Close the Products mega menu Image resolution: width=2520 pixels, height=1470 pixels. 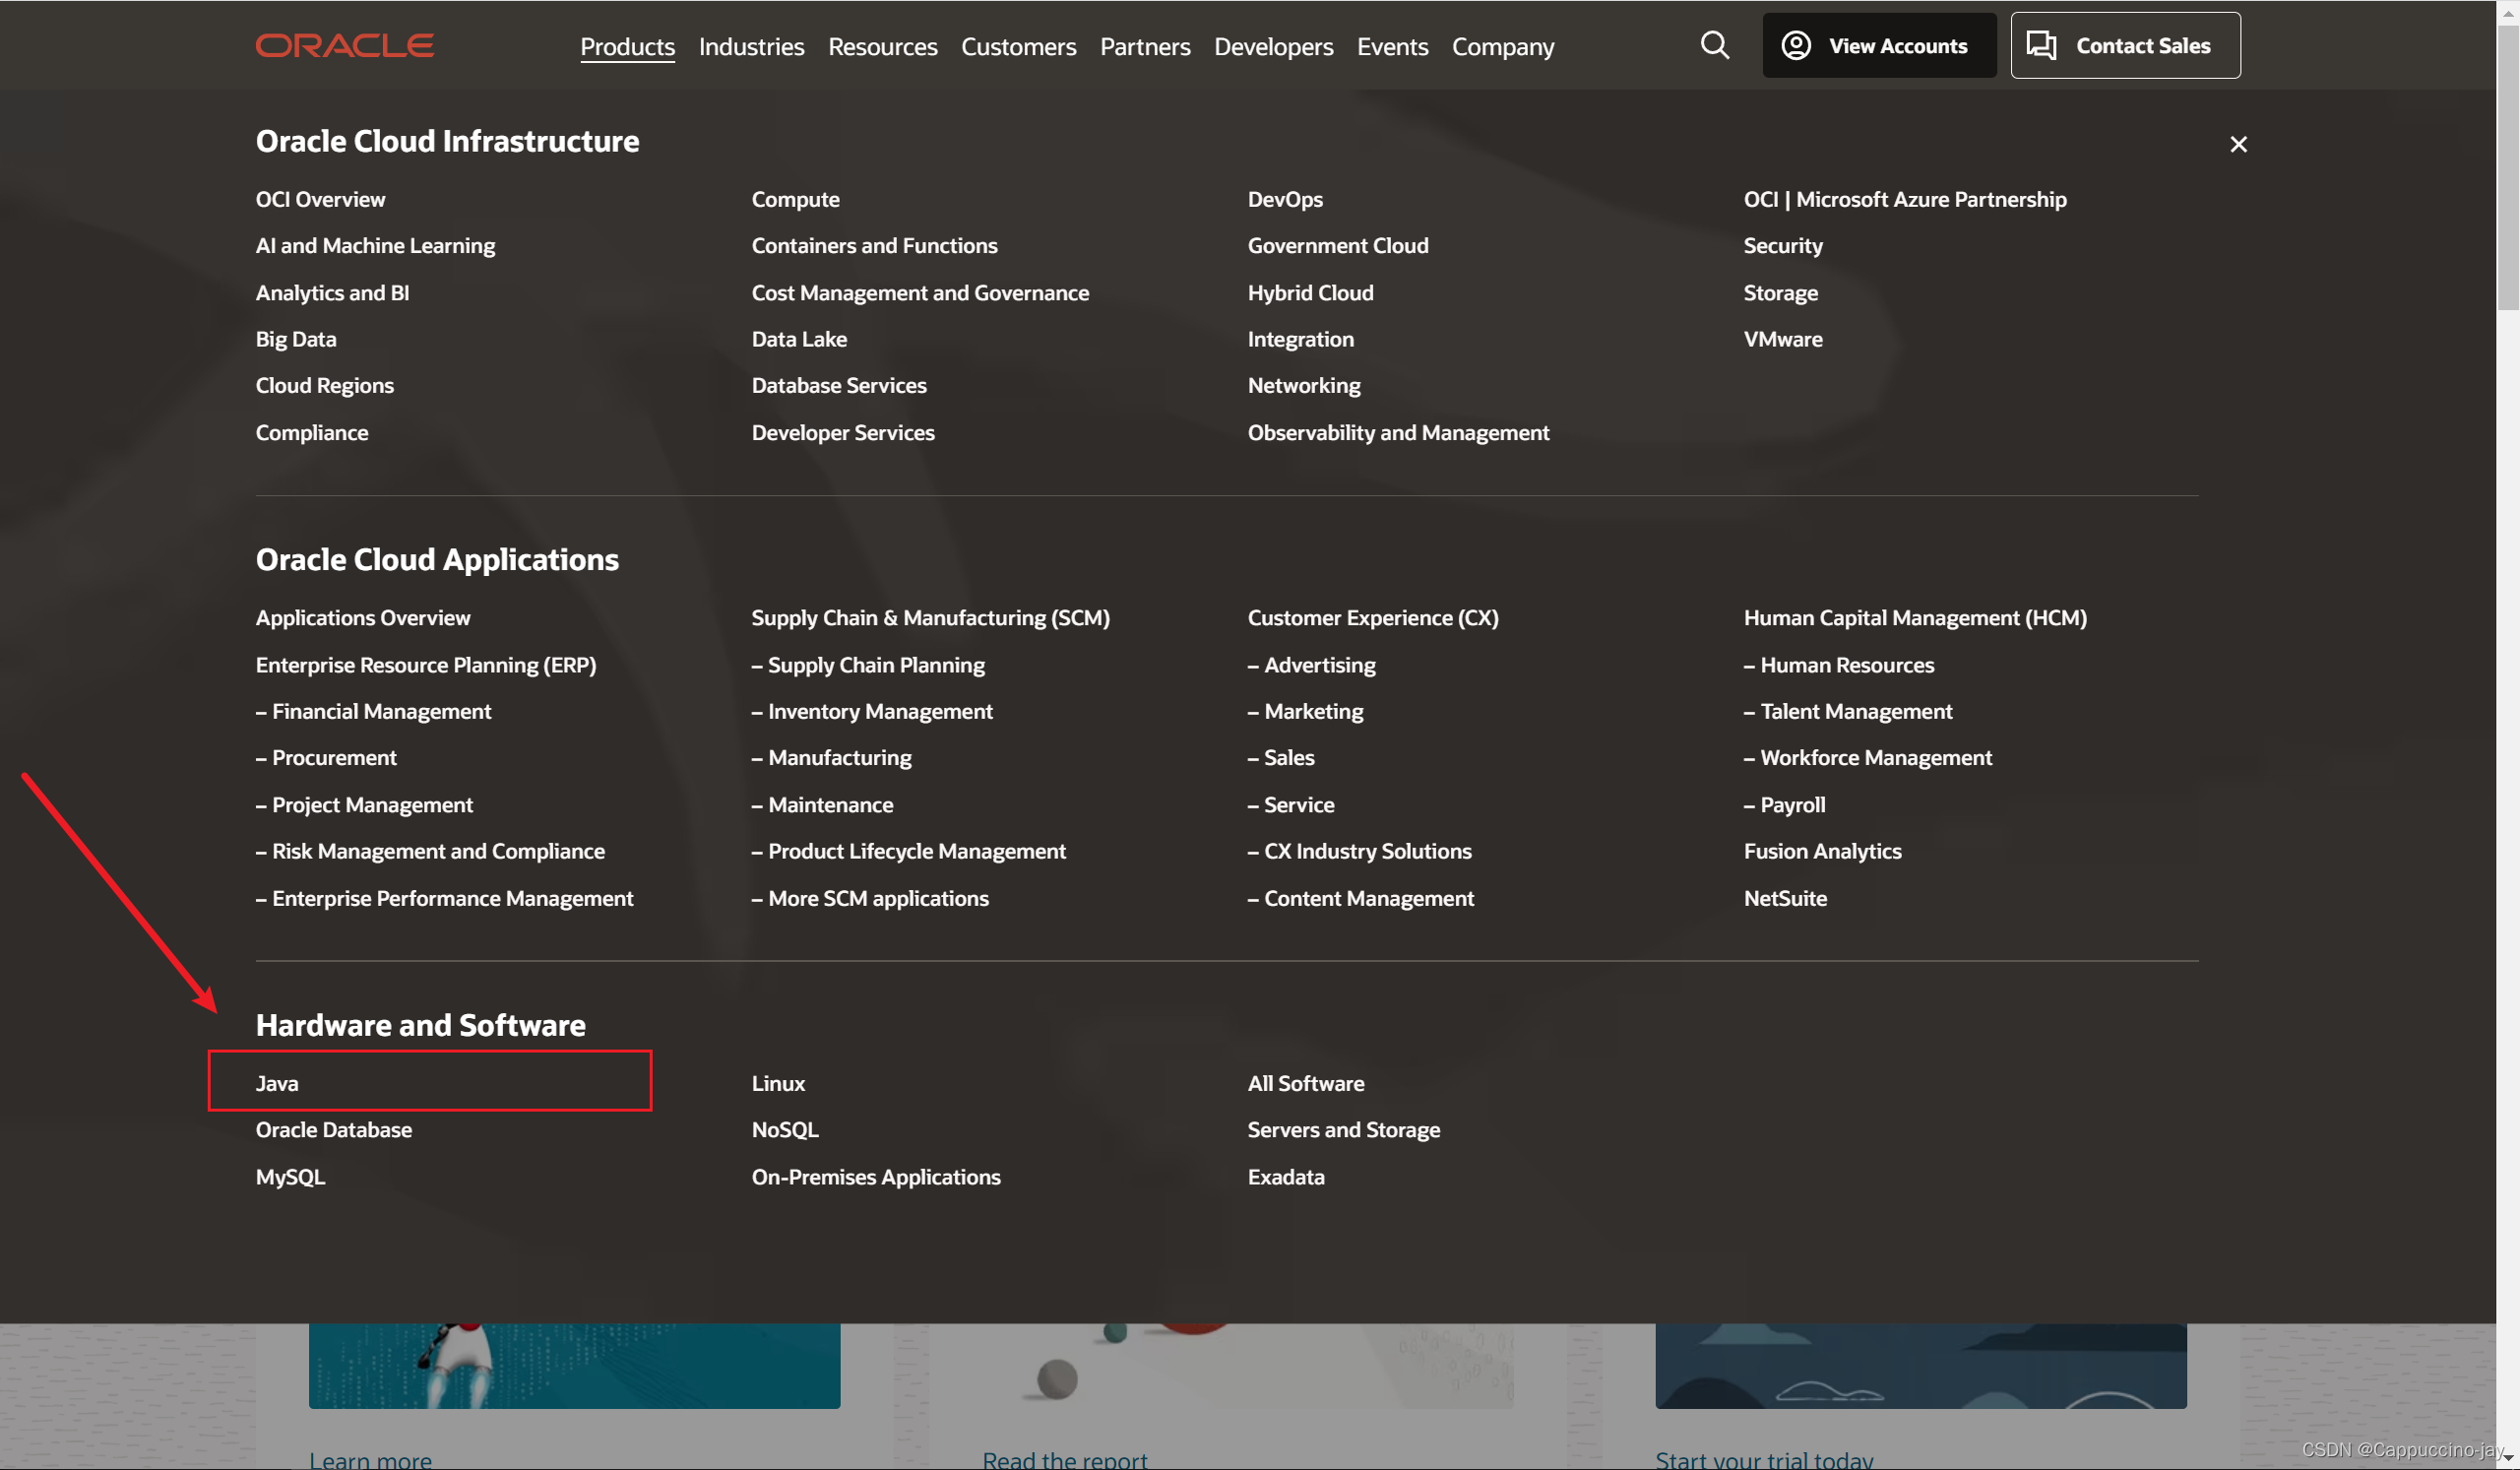(2238, 145)
